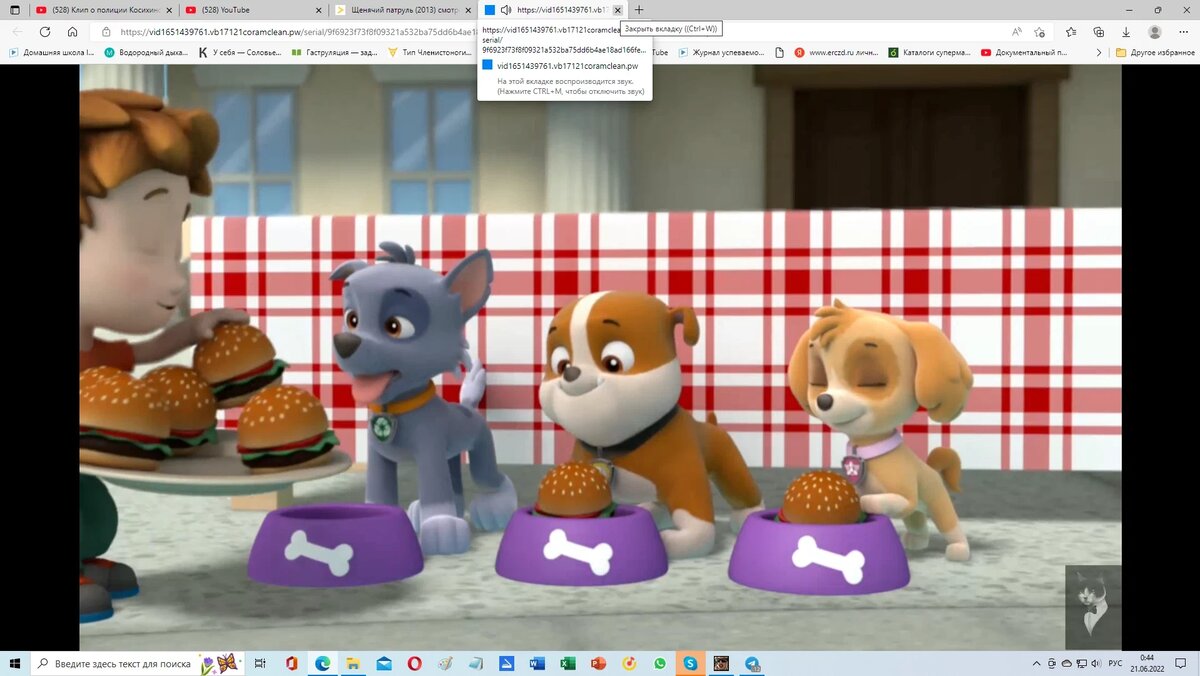The height and width of the screenshot is (676, 1200).
Task: Close the 'Щенячий патруль' tab
Action: point(467,10)
